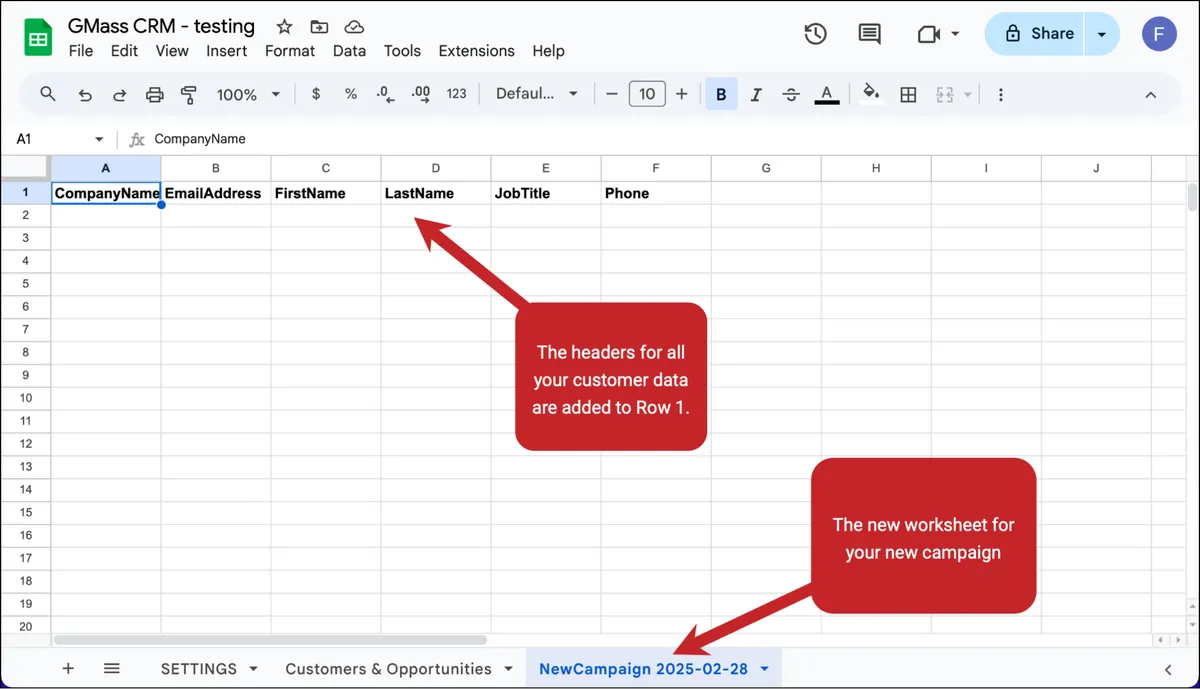
Task: Click the Share button
Action: pos(1035,34)
